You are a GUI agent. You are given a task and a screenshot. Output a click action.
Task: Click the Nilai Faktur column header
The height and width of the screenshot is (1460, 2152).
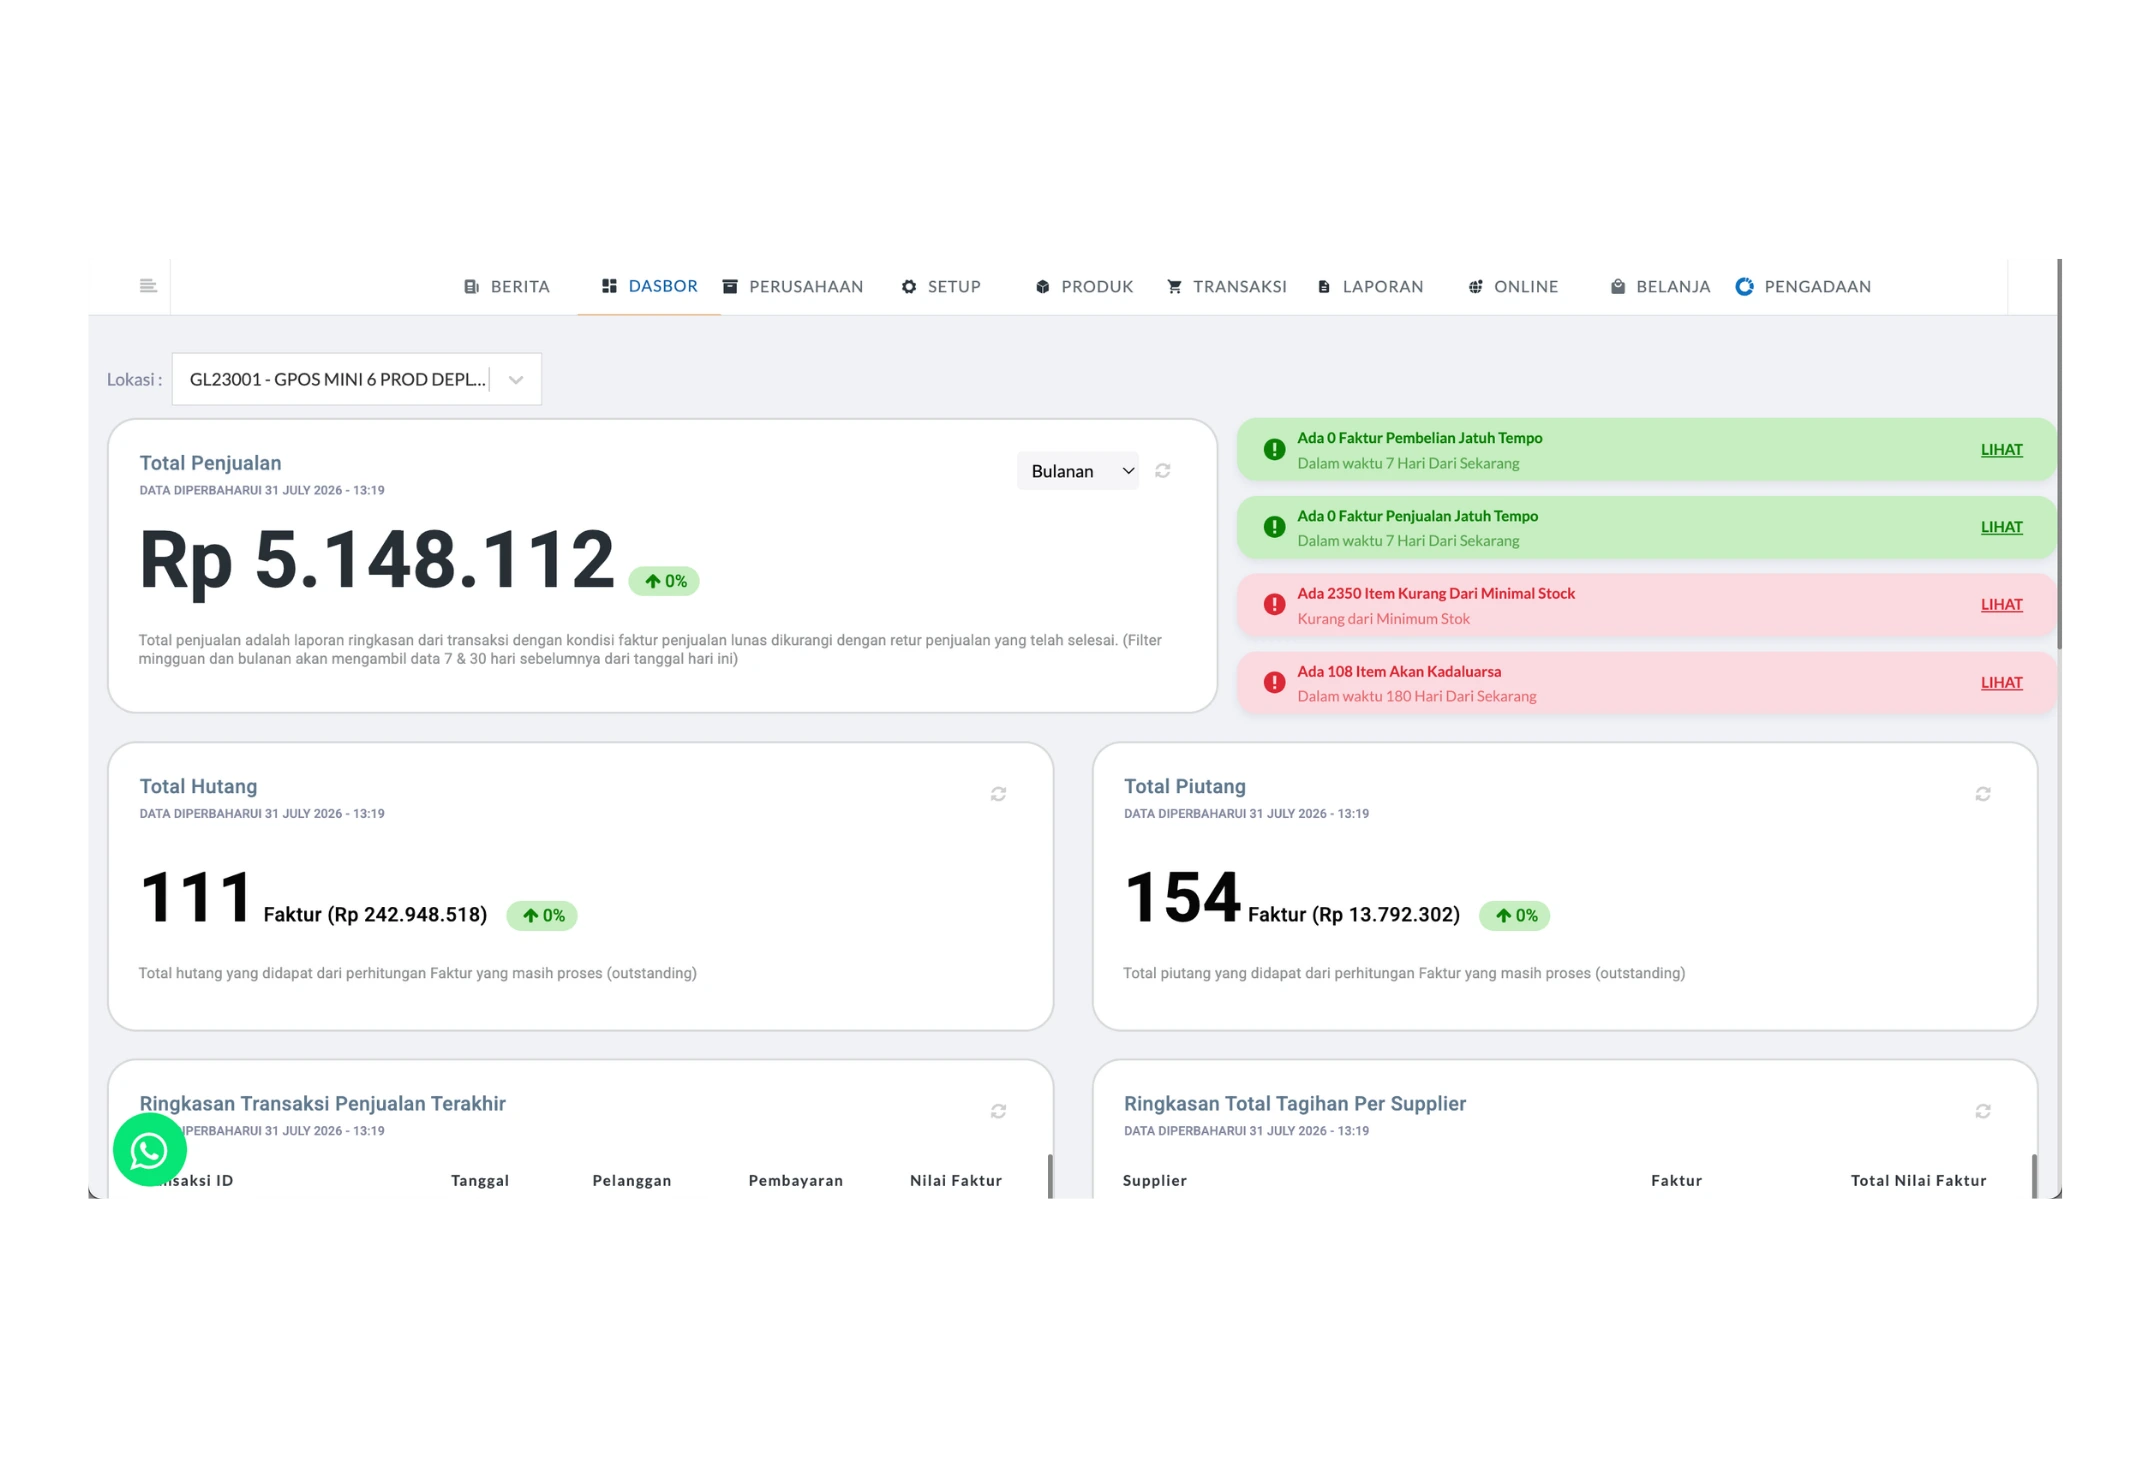click(956, 1180)
